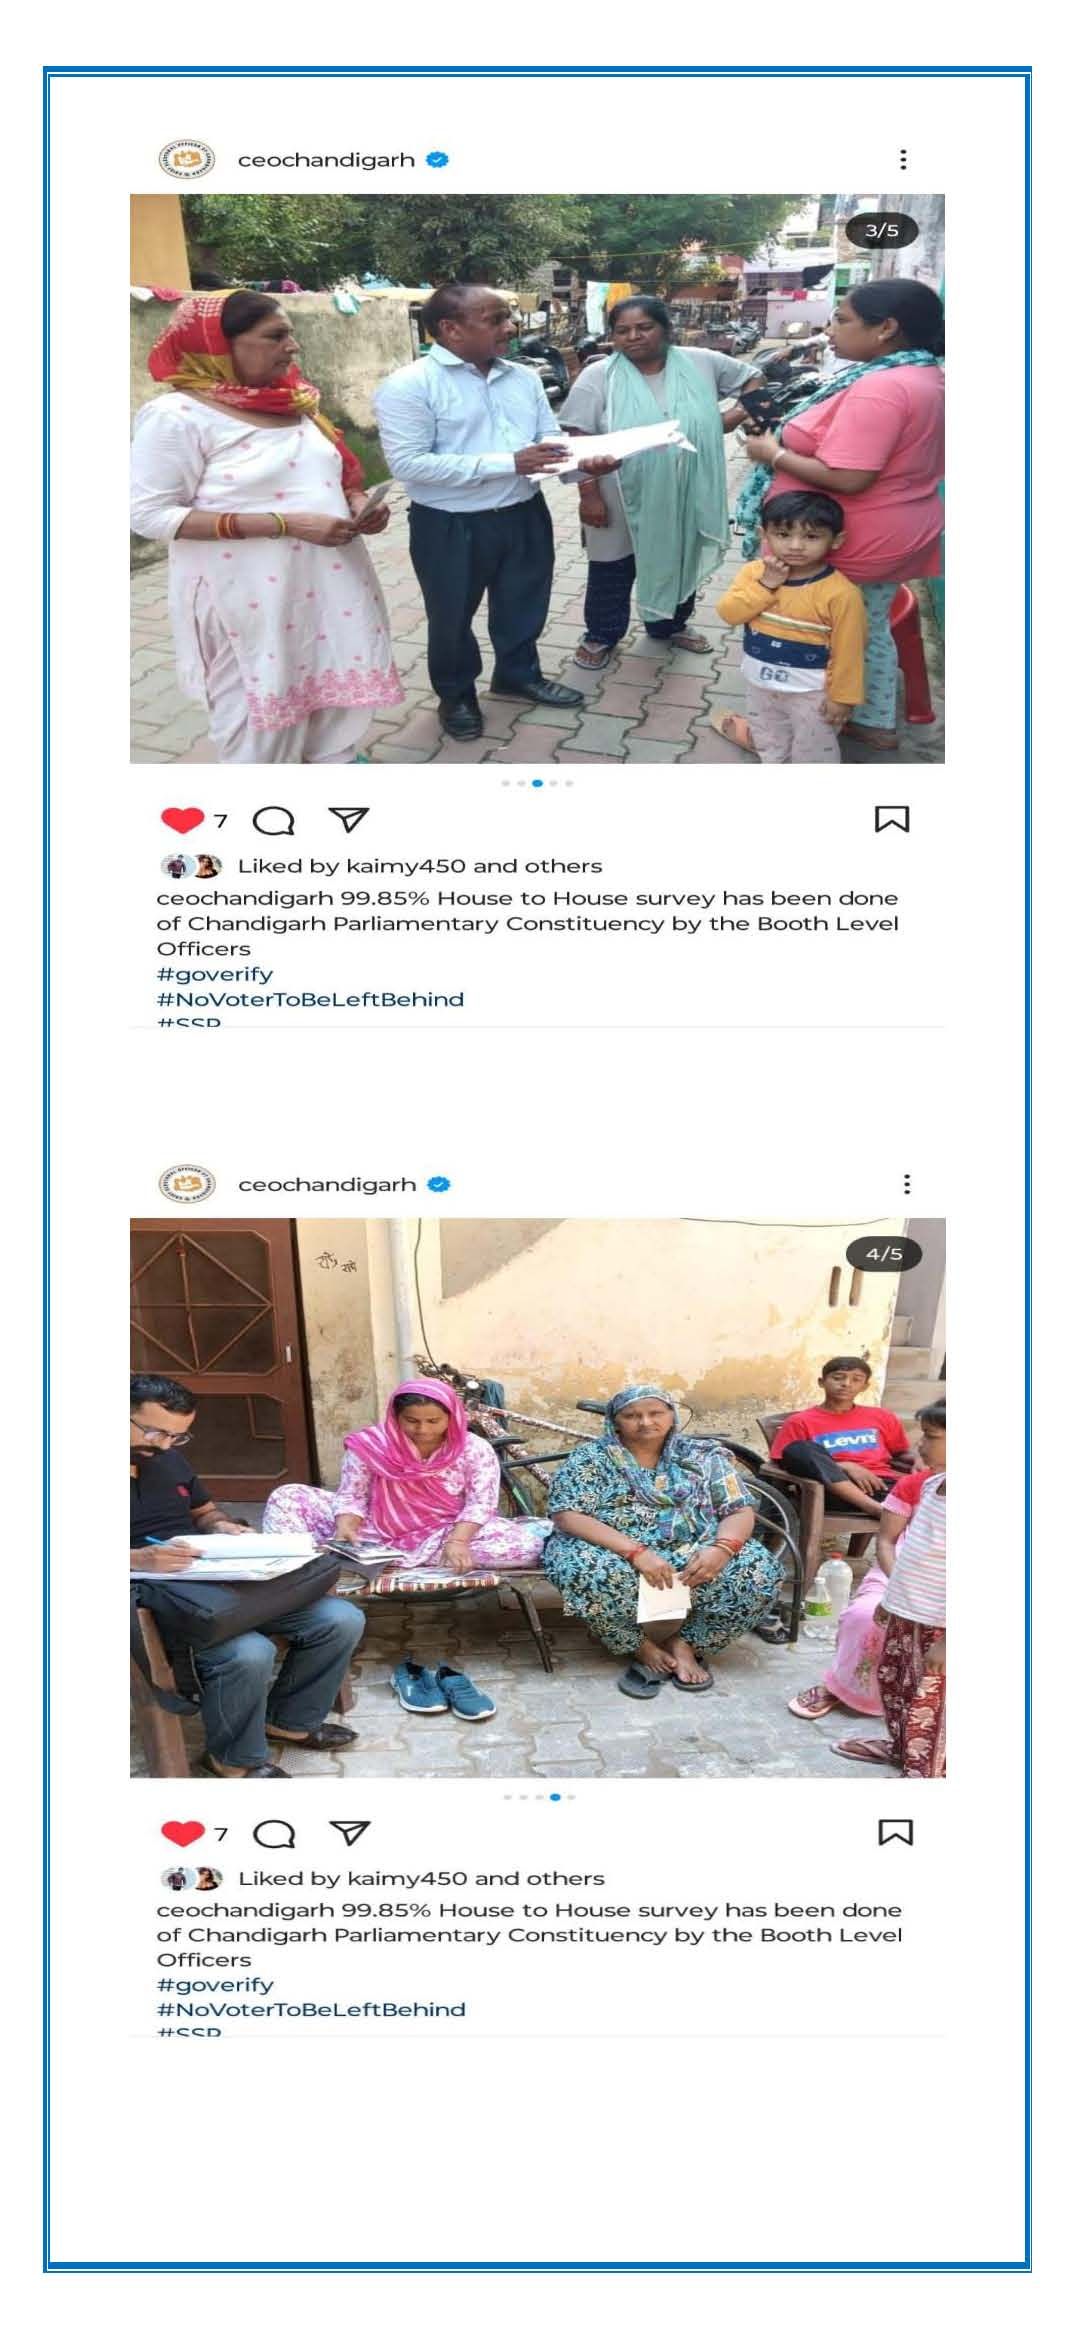Click the #goverify hashtag in first caption

point(215,974)
